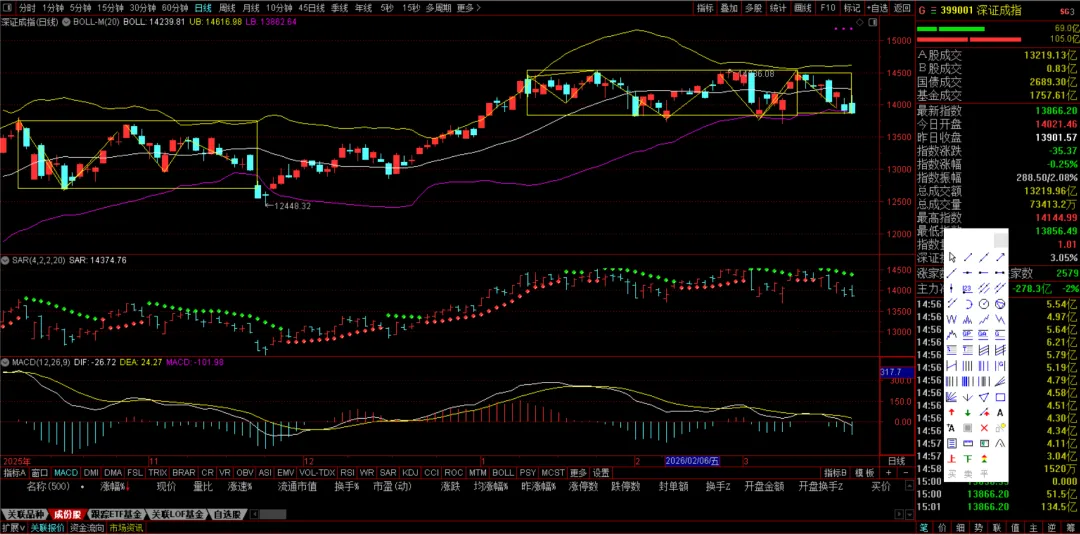Toggle the 窗口 indicator window button
1080x535 pixels.
tap(40, 473)
